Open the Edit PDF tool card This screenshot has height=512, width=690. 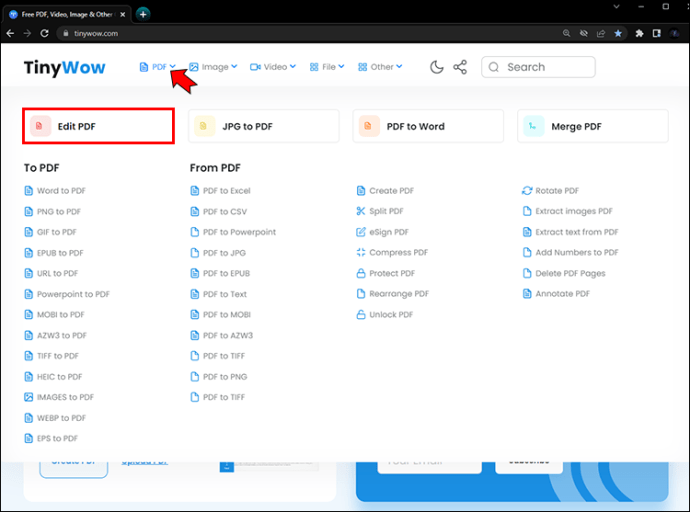(x=99, y=126)
